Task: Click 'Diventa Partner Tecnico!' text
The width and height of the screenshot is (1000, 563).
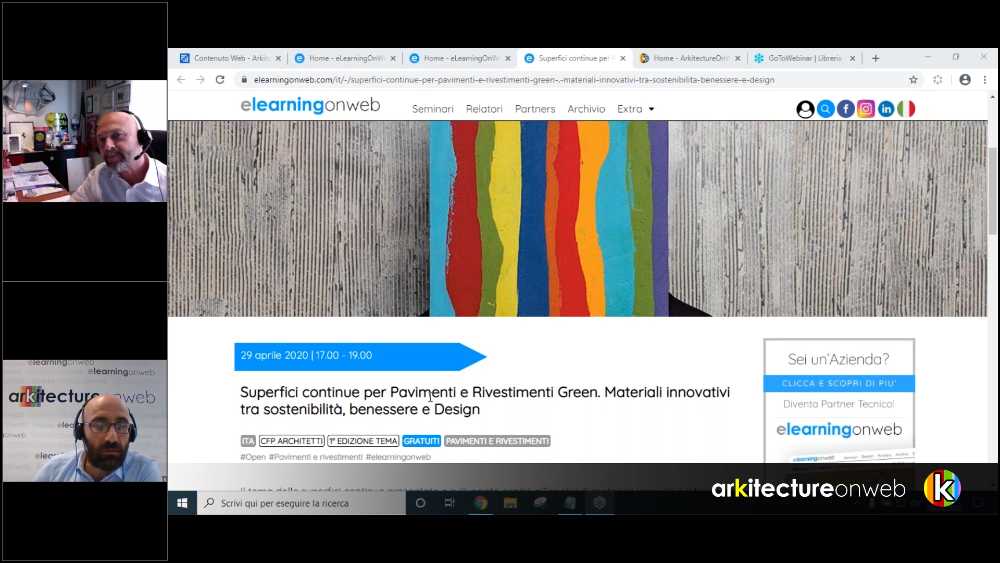Action: tap(839, 404)
